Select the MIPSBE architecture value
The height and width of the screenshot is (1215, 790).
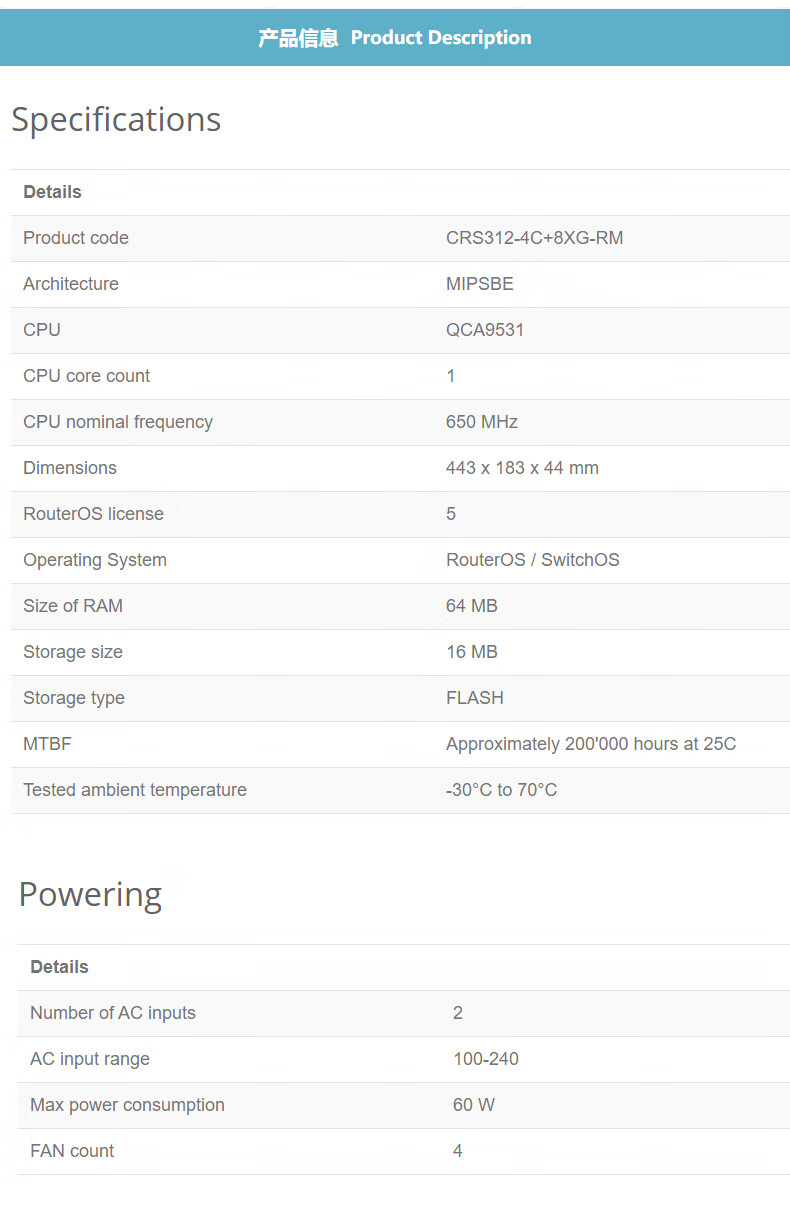point(479,284)
